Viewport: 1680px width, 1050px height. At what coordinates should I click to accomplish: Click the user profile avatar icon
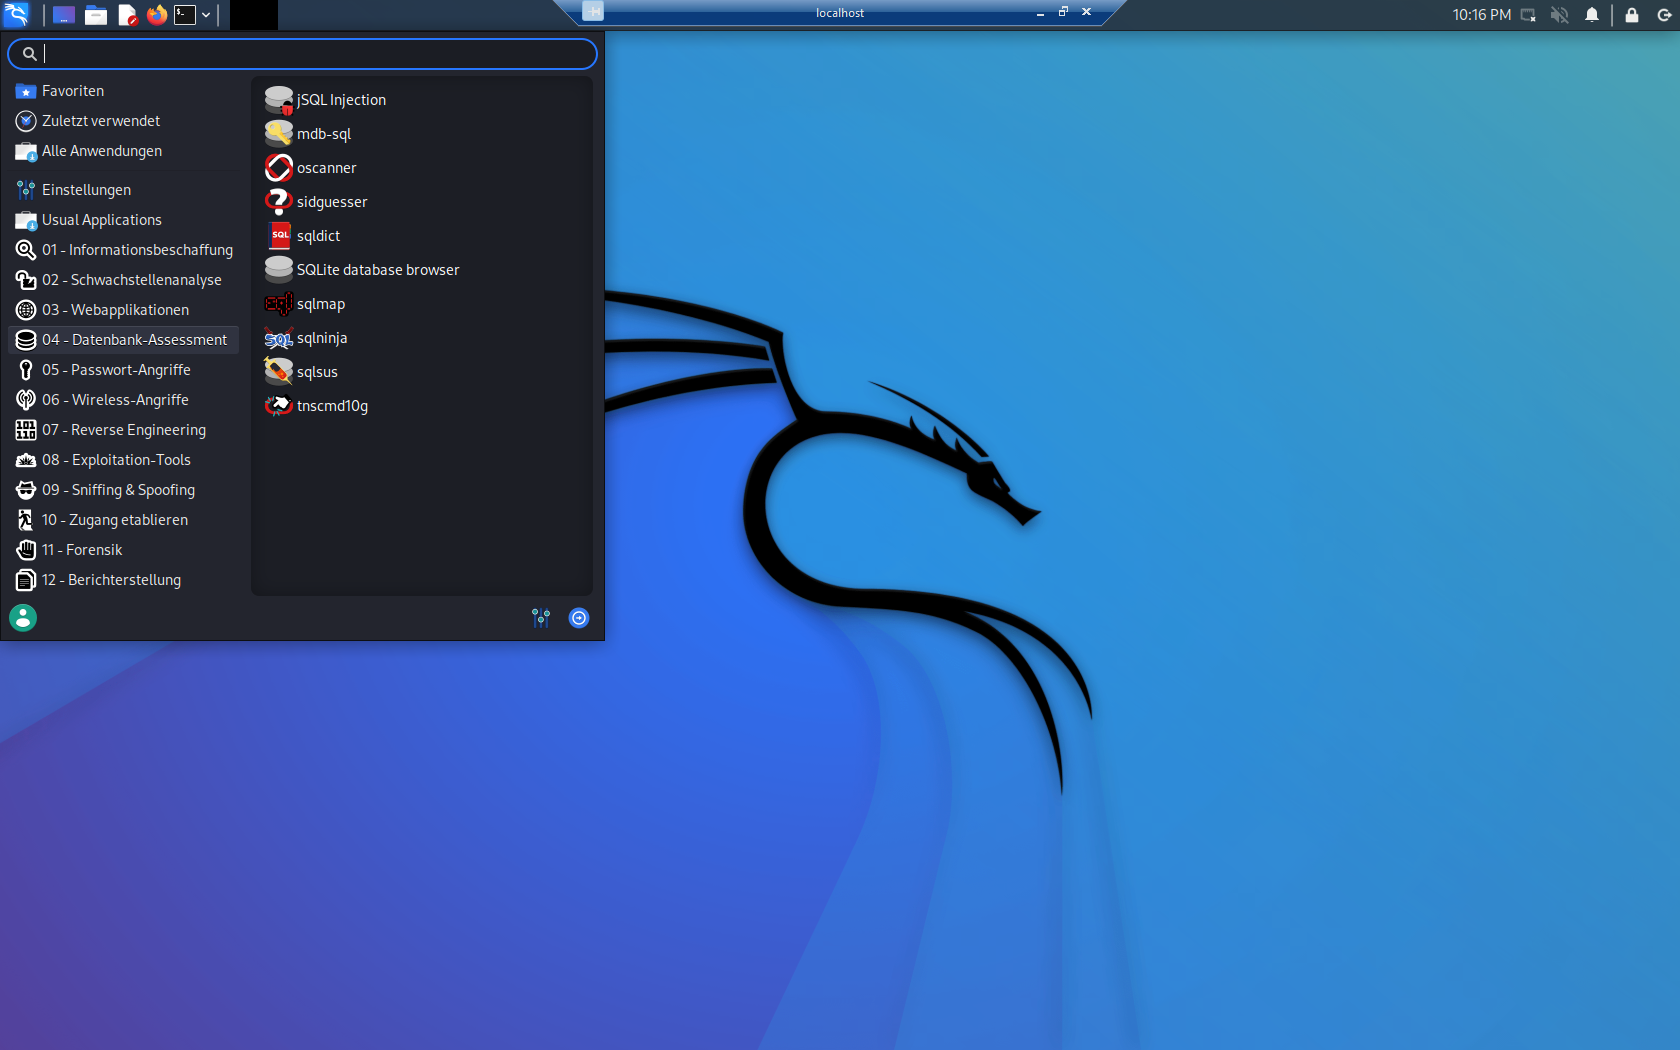23,618
